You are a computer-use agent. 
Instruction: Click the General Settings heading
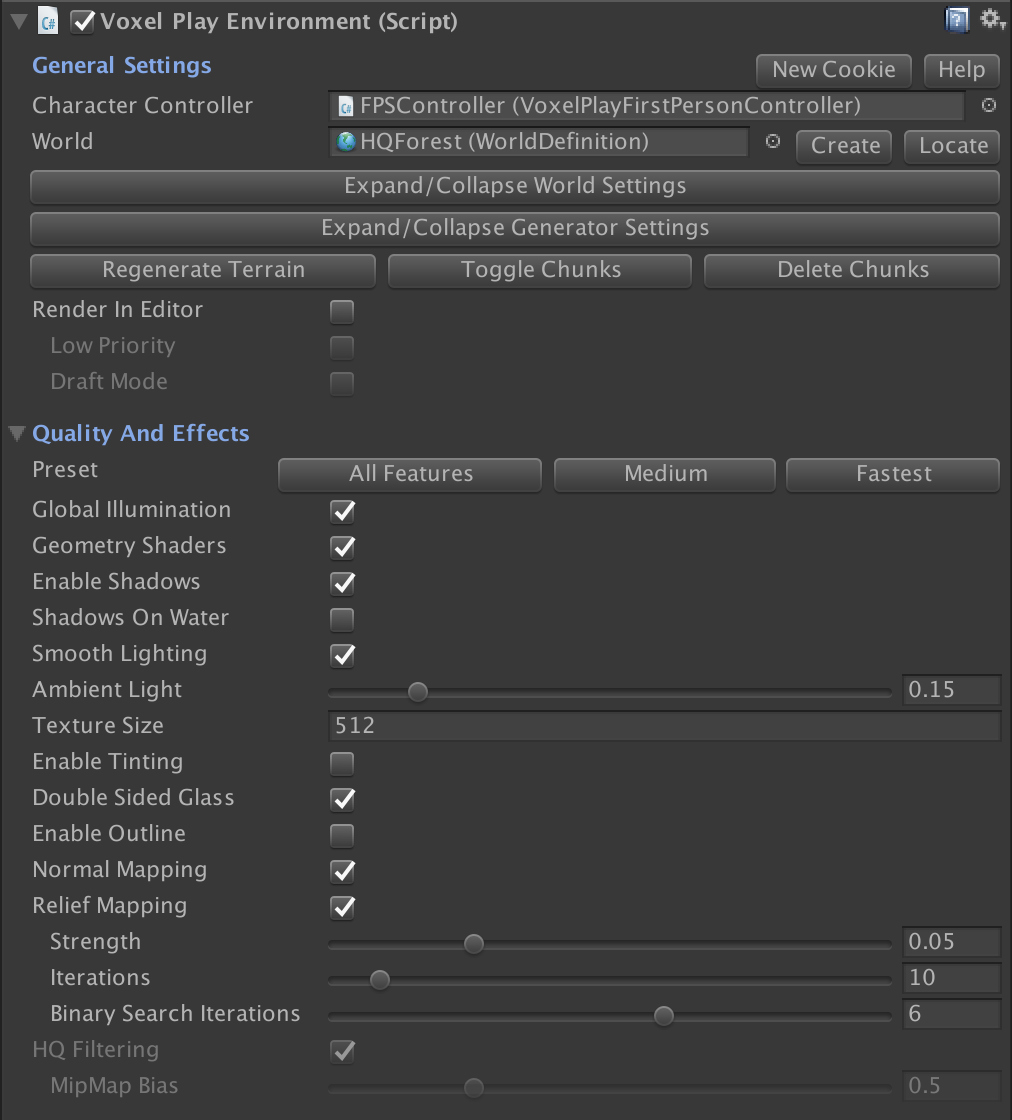[122, 66]
